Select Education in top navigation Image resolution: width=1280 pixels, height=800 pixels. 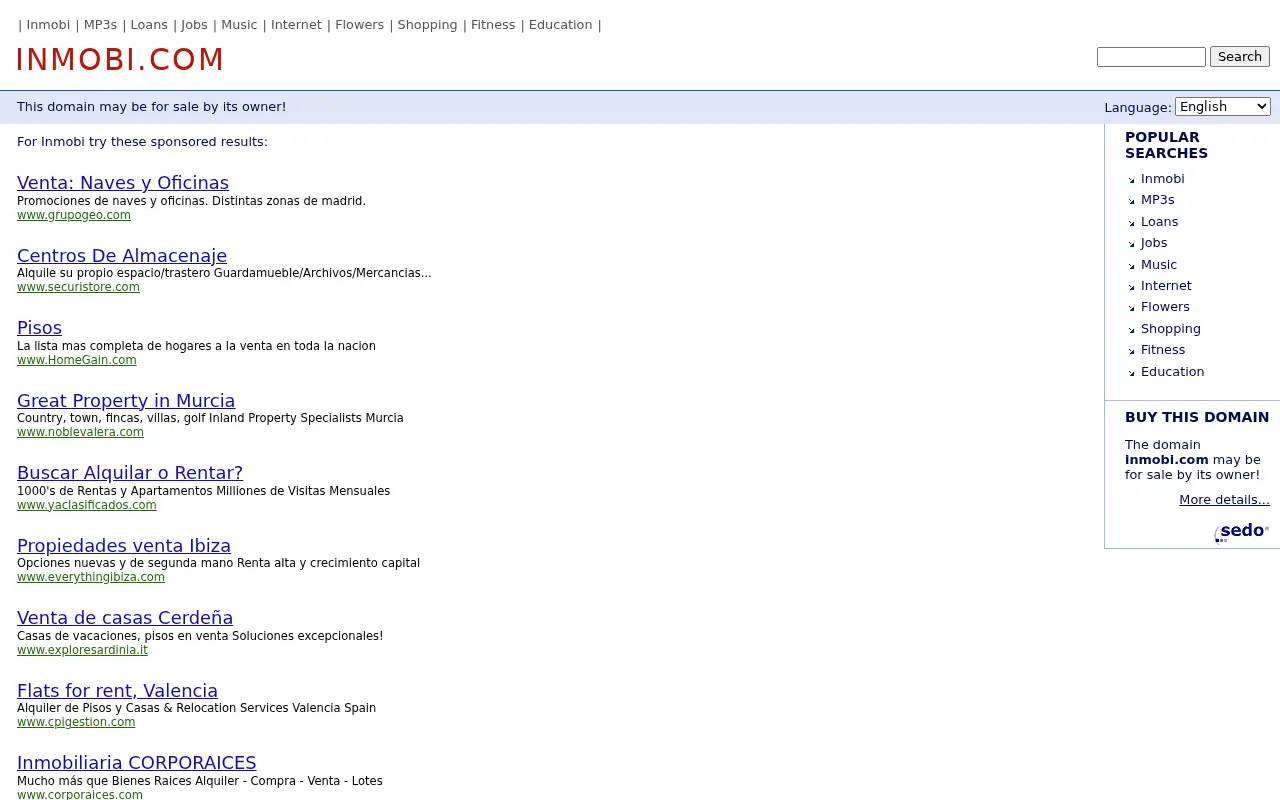click(x=560, y=25)
